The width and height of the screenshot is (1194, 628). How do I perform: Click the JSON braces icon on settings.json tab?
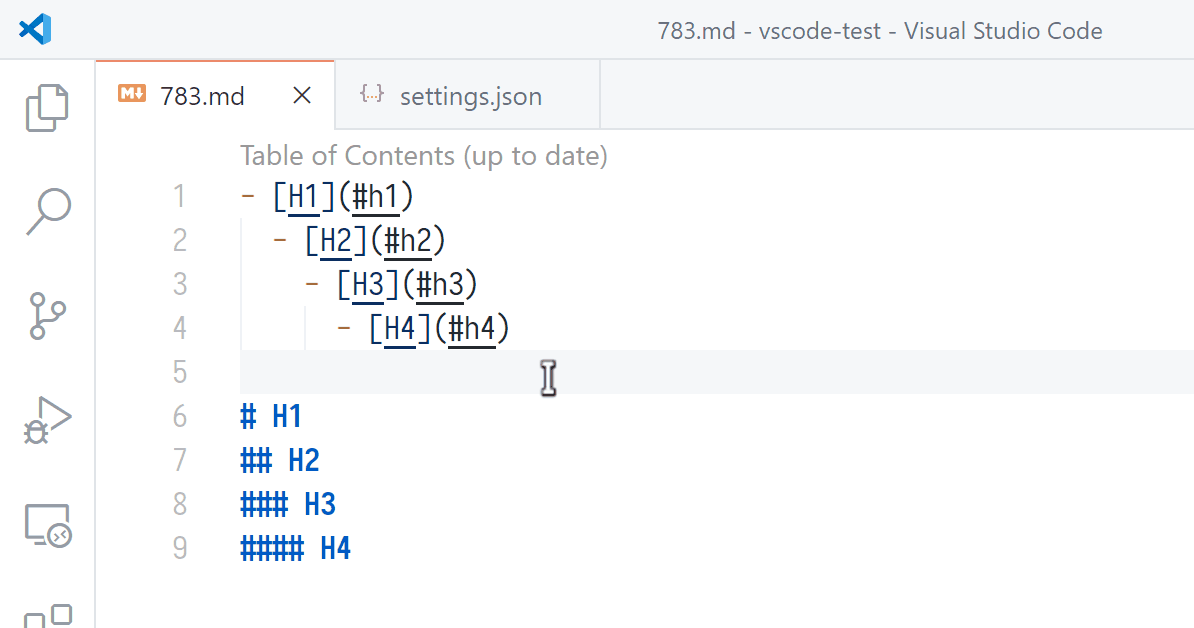(371, 95)
